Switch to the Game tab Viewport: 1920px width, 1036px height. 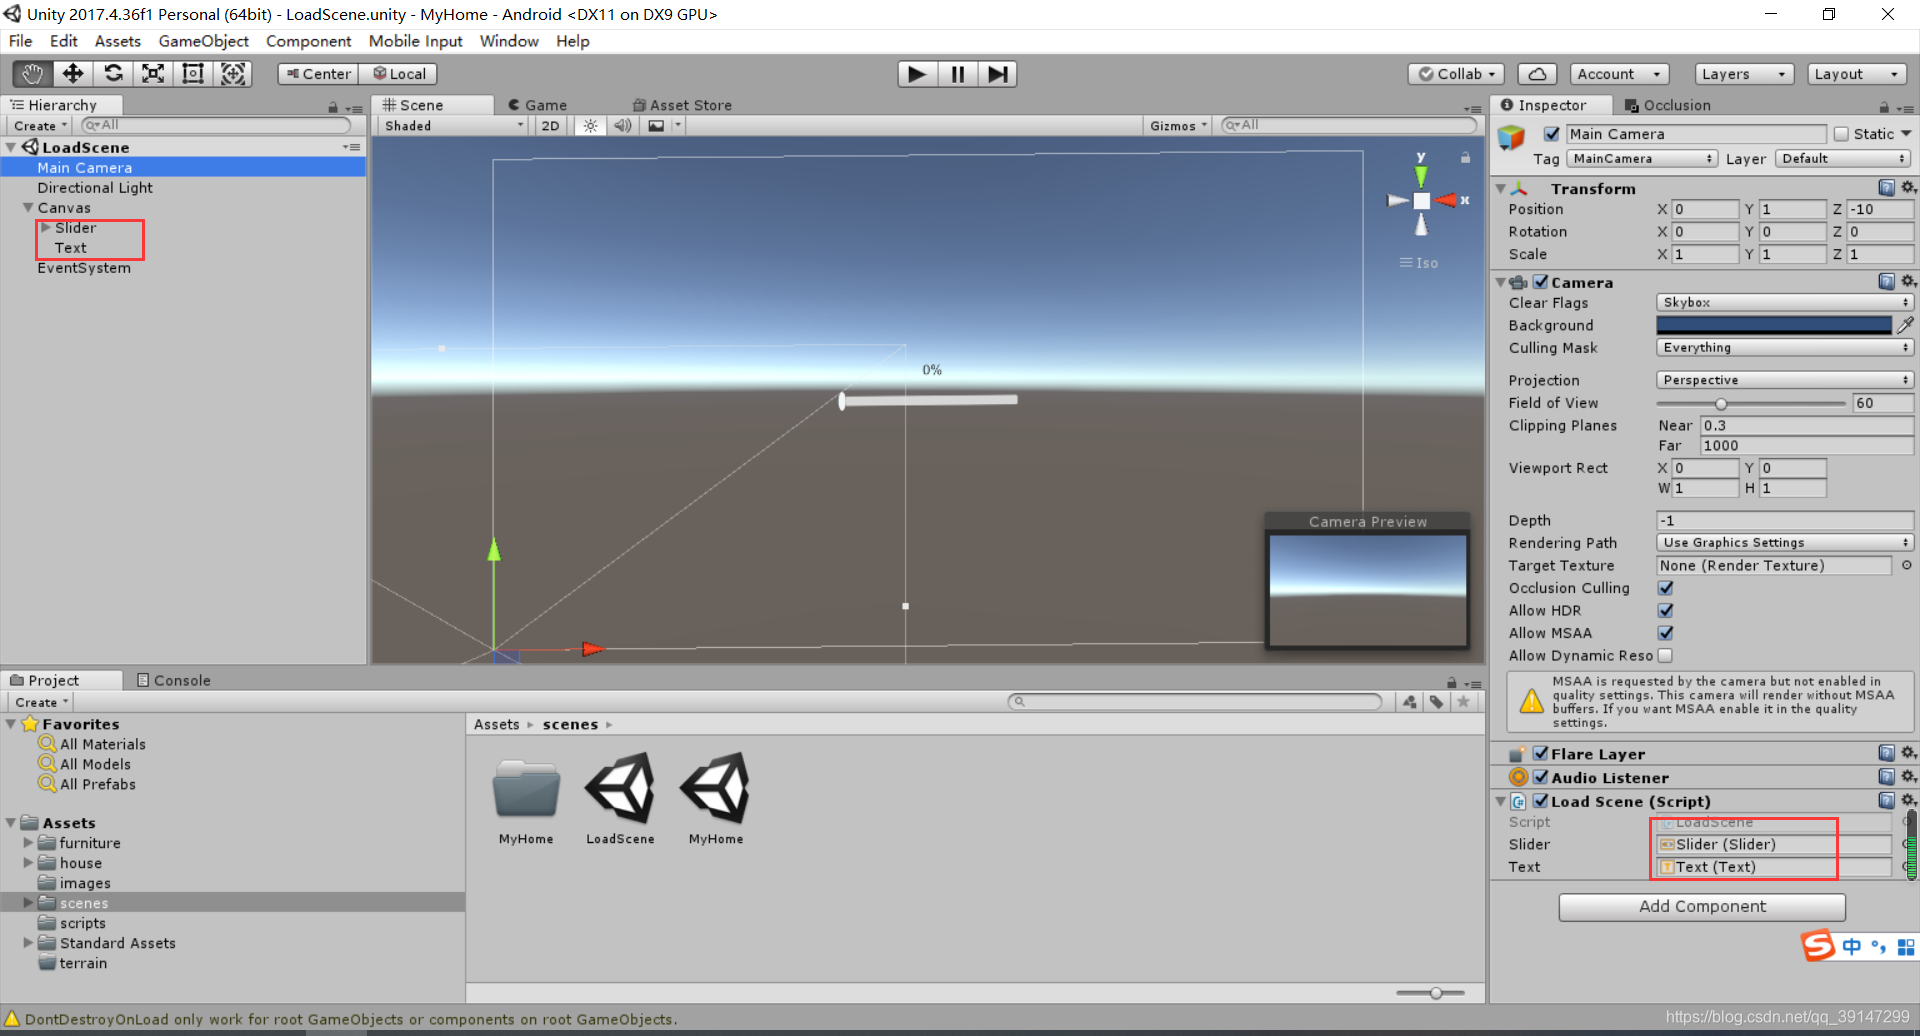(x=543, y=104)
